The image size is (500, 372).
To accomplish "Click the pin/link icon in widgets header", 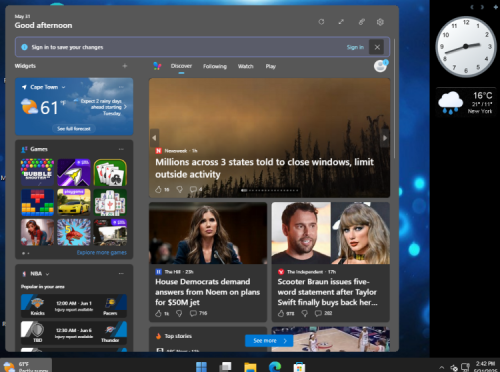I will pos(361,22).
